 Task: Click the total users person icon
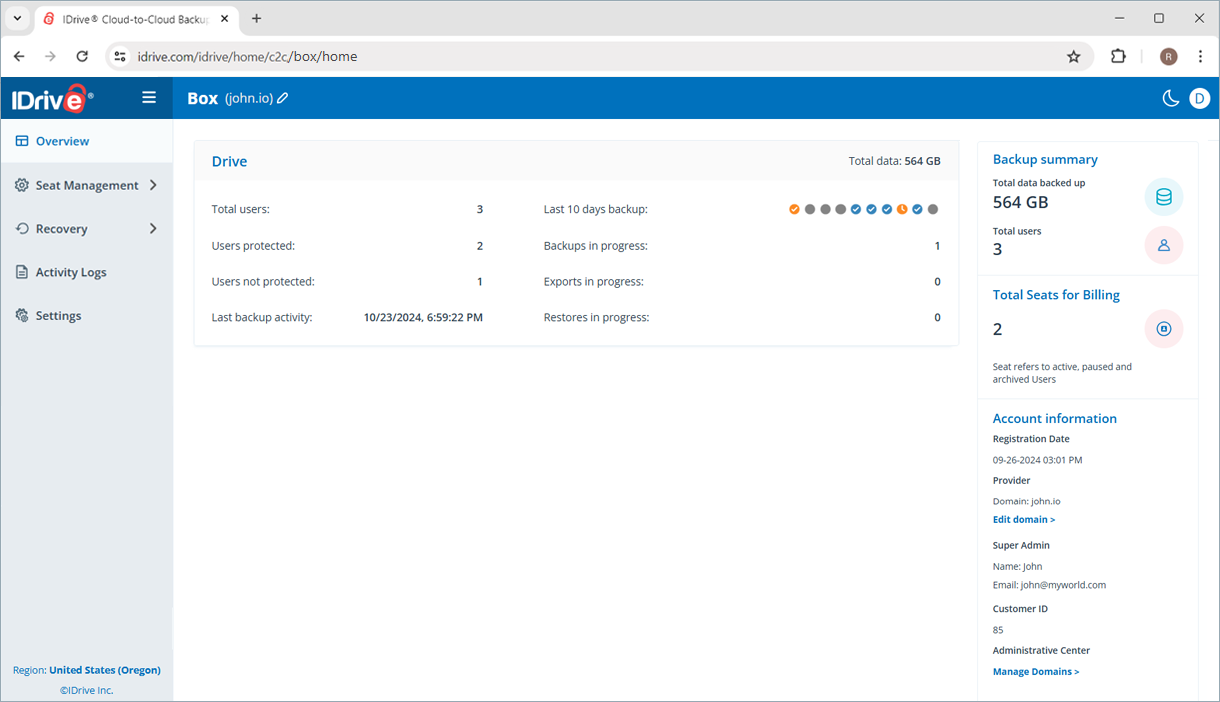[1163, 245]
